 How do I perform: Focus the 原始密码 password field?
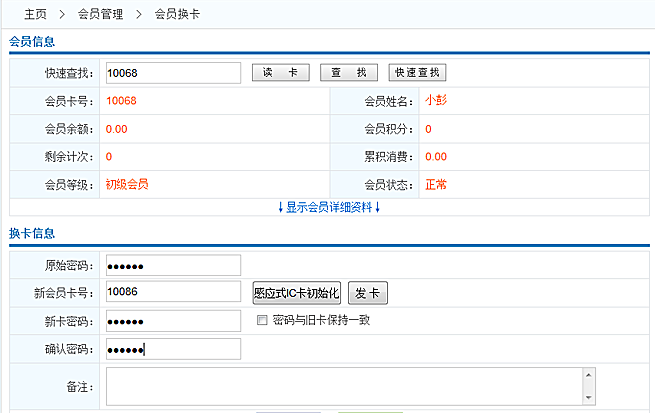173,265
